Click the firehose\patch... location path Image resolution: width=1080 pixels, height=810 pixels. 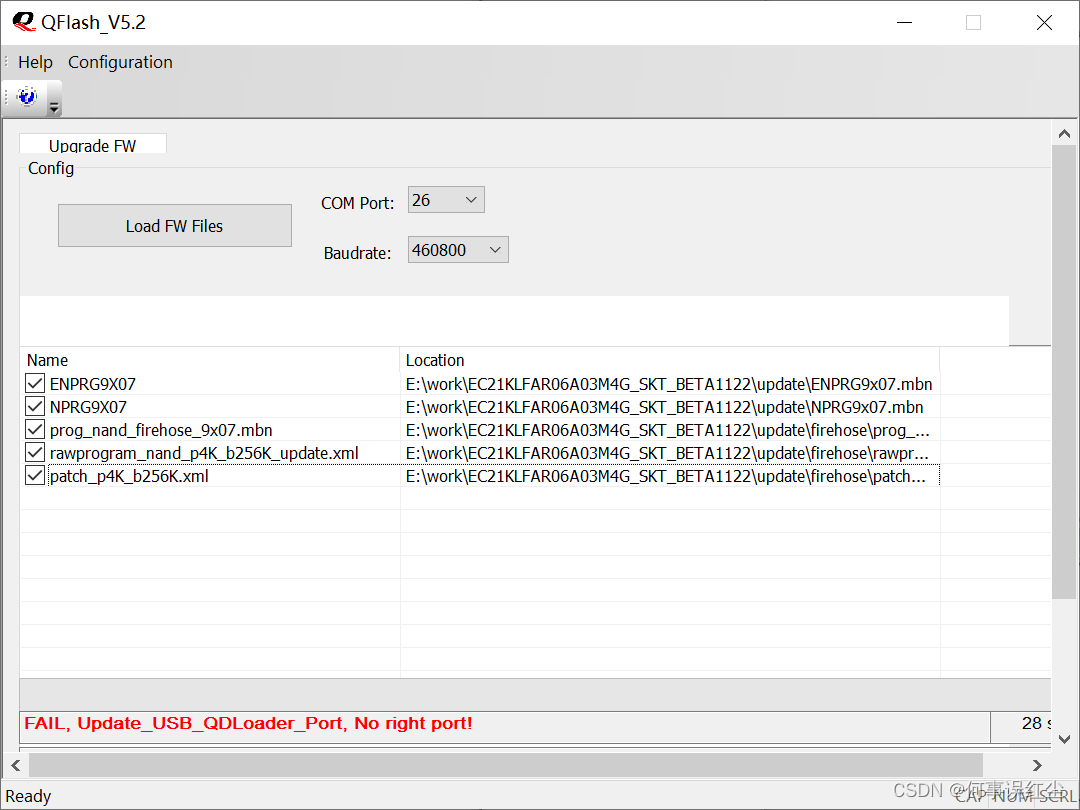click(665, 477)
